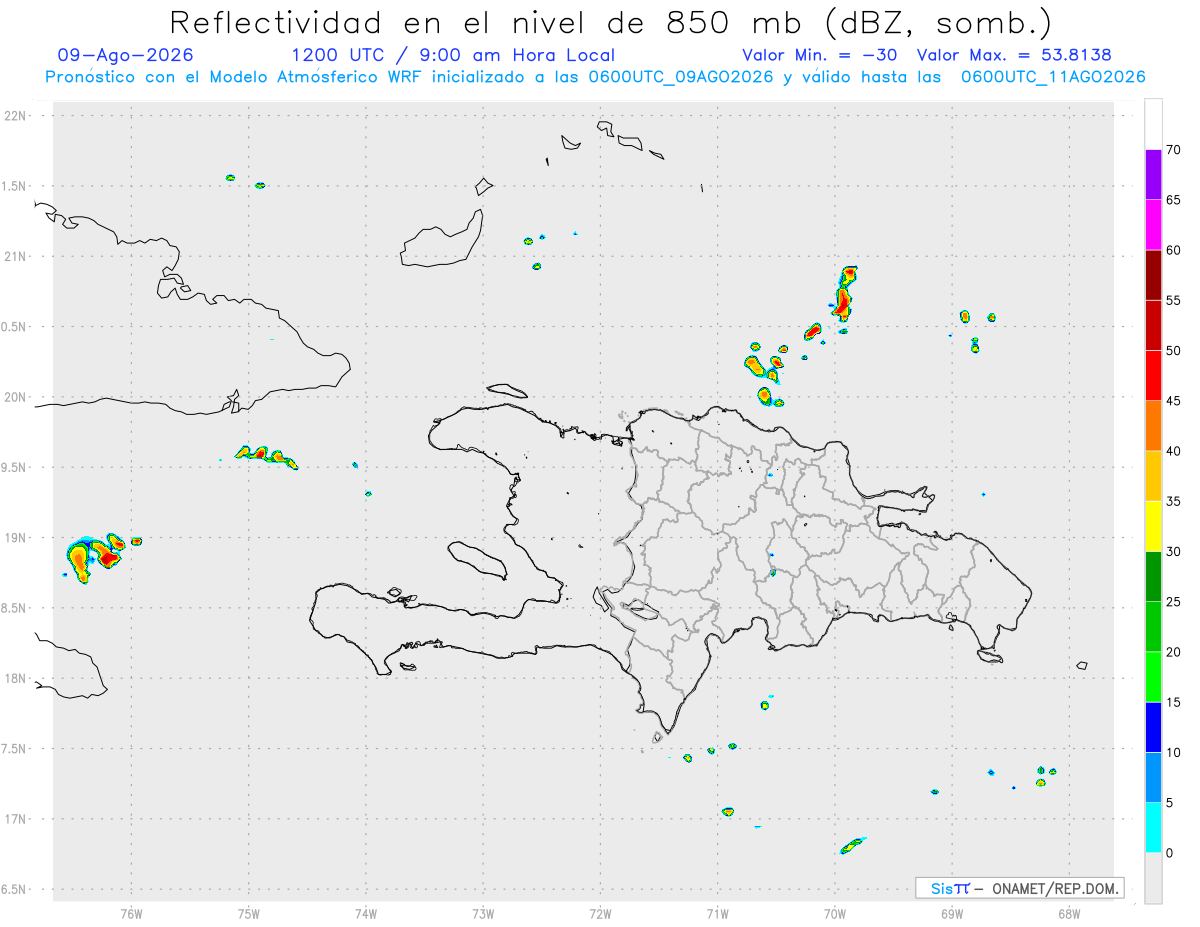Select the '21N' latitude label

tap(16, 257)
